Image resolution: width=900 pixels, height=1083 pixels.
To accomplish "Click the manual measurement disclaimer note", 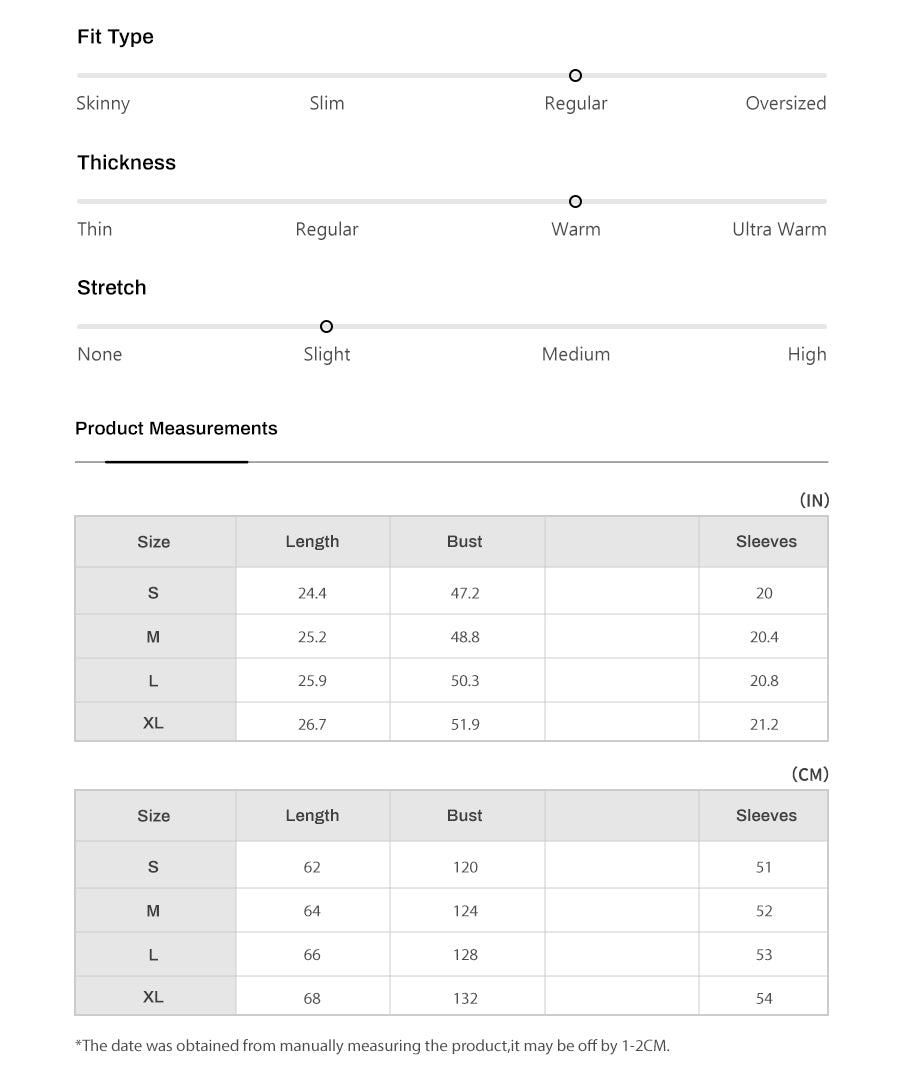I will (372, 1046).
